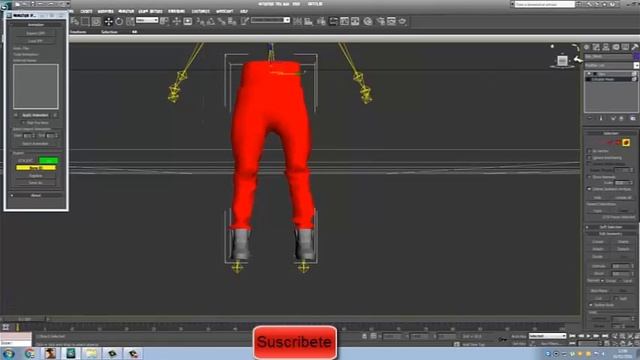640x360 pixels.
Task: Open the Motion command panel tab
Action: [616, 47]
